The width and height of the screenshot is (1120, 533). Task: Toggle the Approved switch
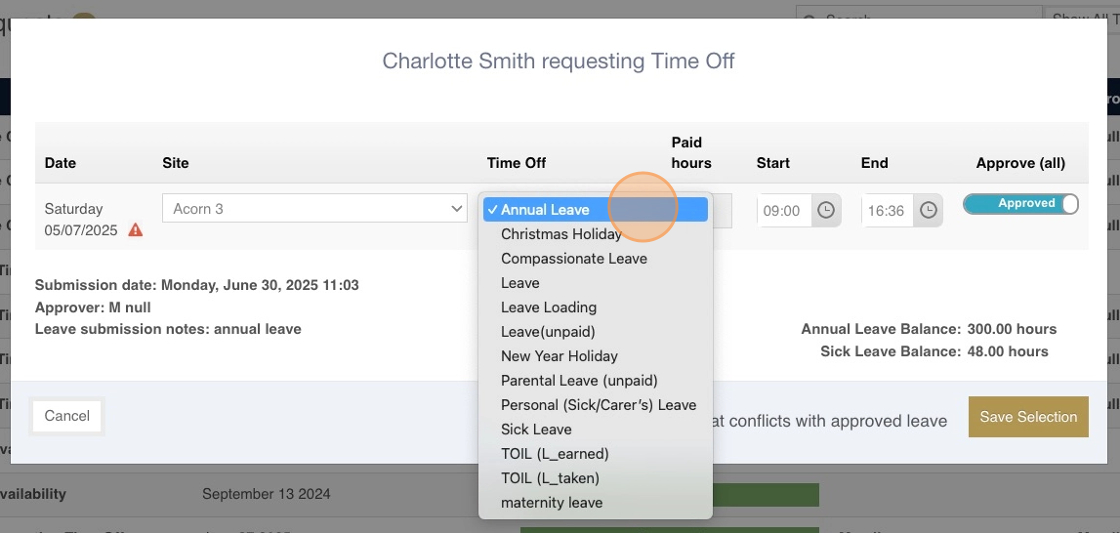coord(1021,204)
